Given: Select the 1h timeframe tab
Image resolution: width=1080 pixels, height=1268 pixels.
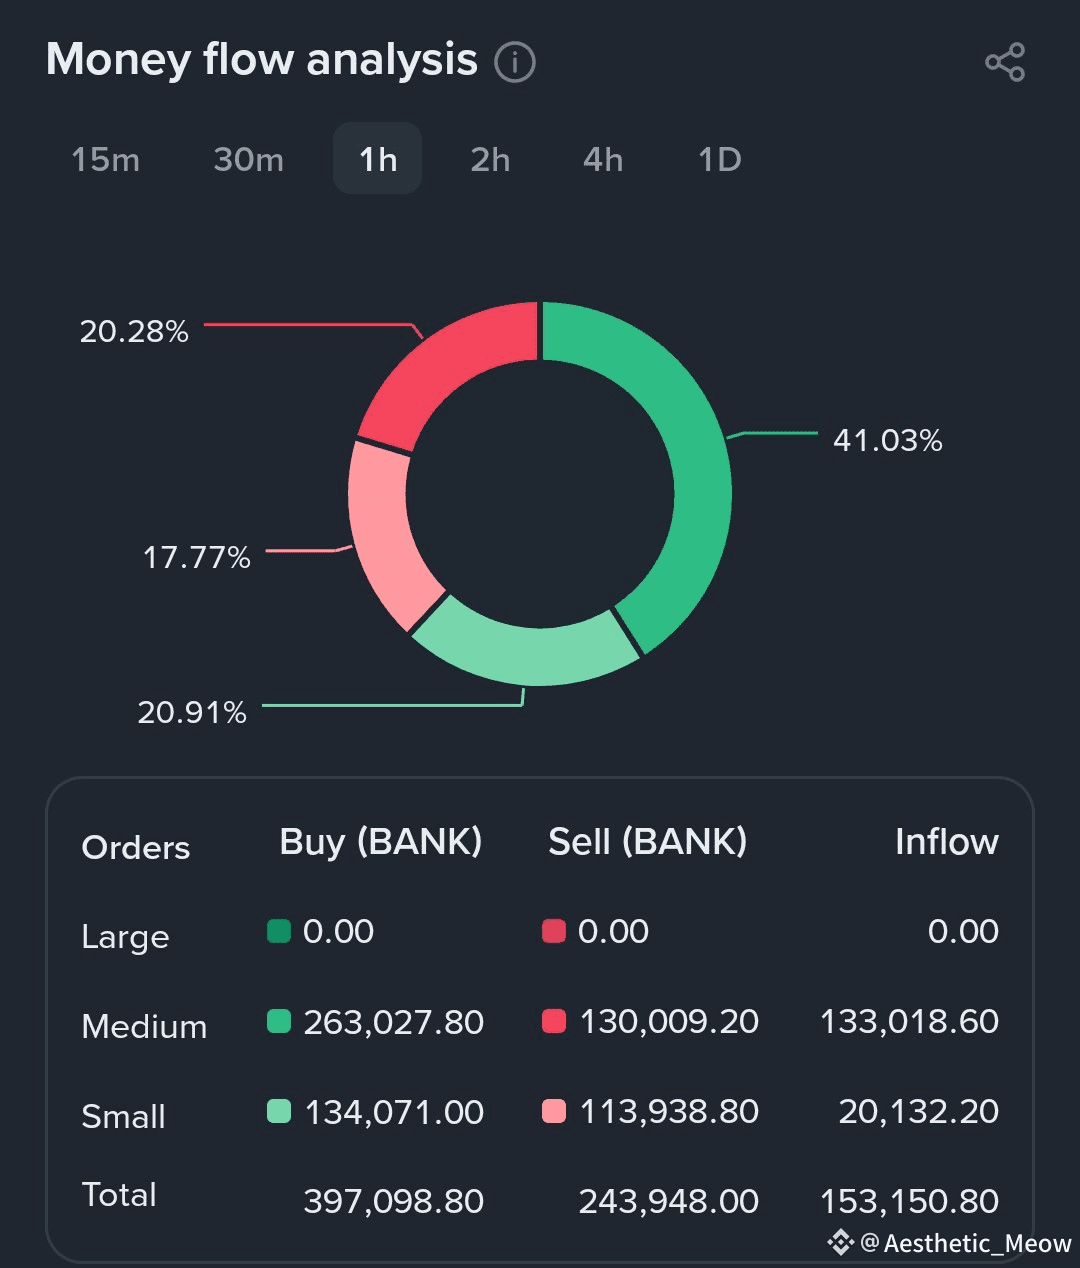Looking at the screenshot, I should (x=378, y=160).
